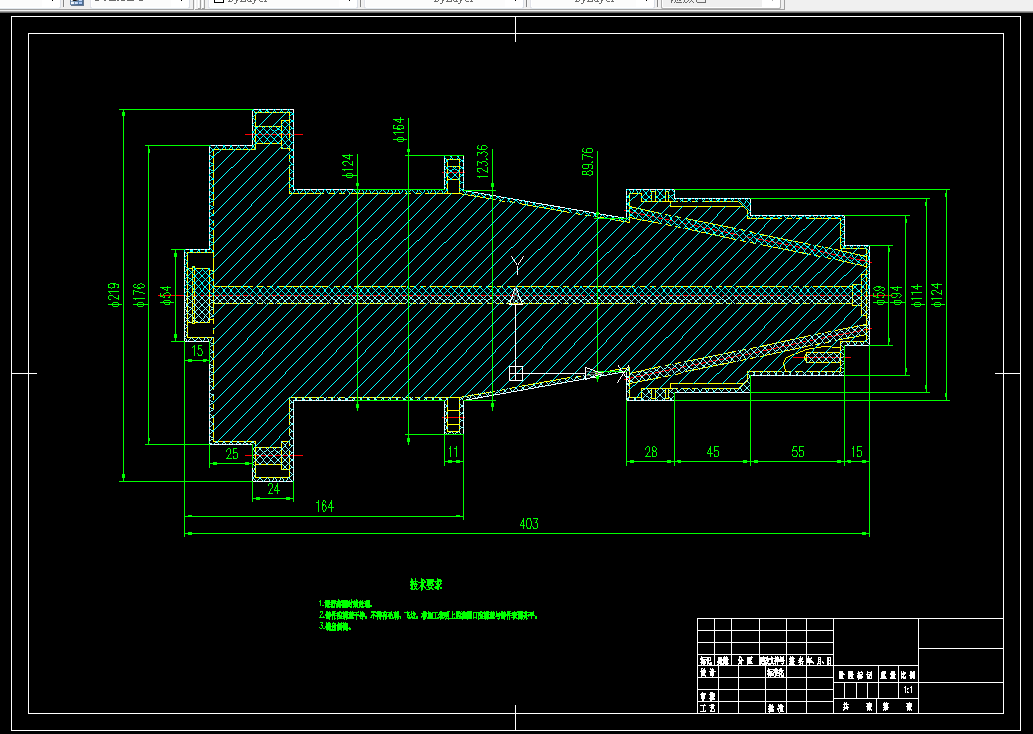The height and width of the screenshot is (734, 1033).
Task: Click the 技术要求 heading text
Action: click(426, 584)
